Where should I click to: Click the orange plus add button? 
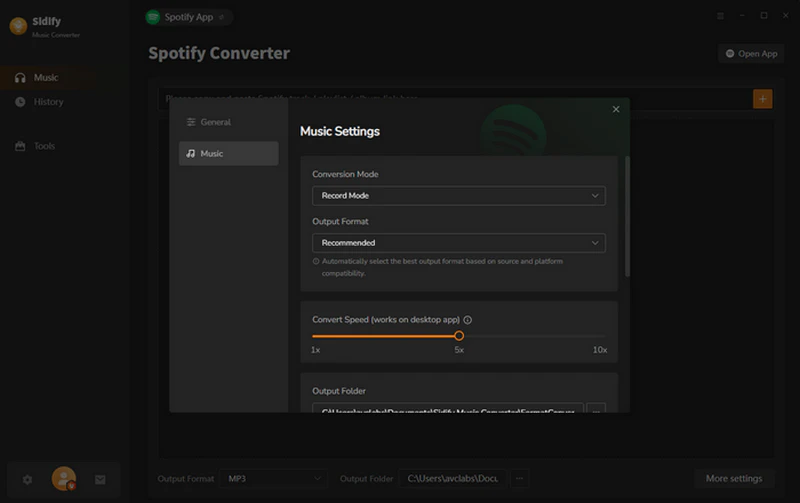762,99
